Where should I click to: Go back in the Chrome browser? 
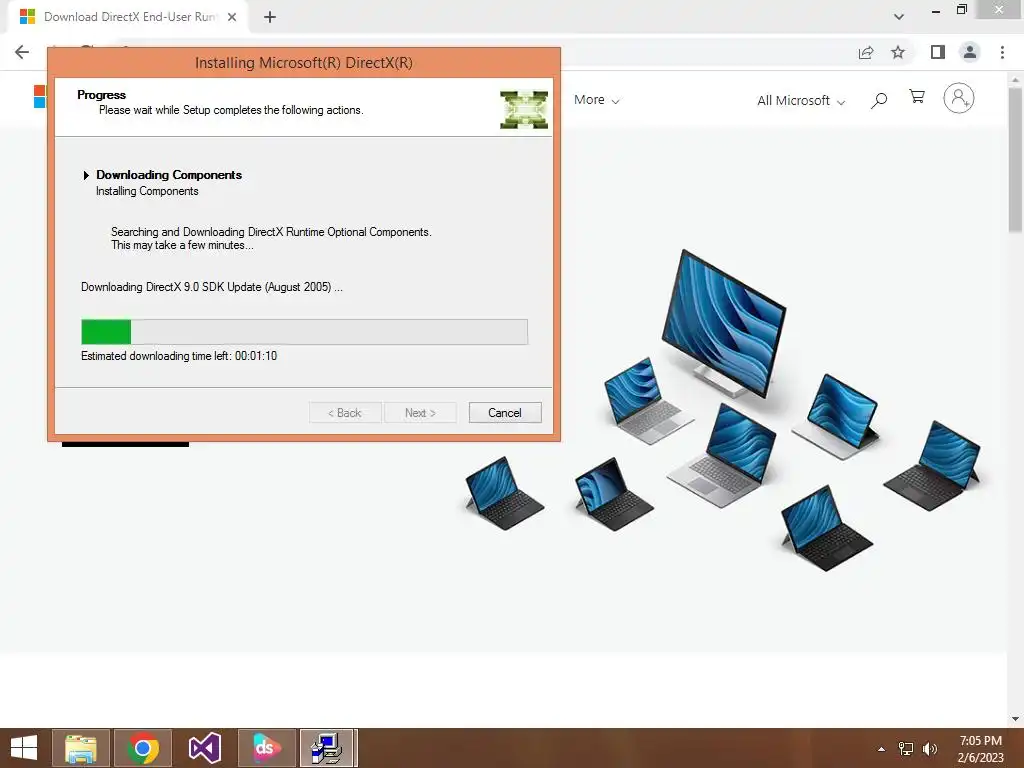pos(22,52)
